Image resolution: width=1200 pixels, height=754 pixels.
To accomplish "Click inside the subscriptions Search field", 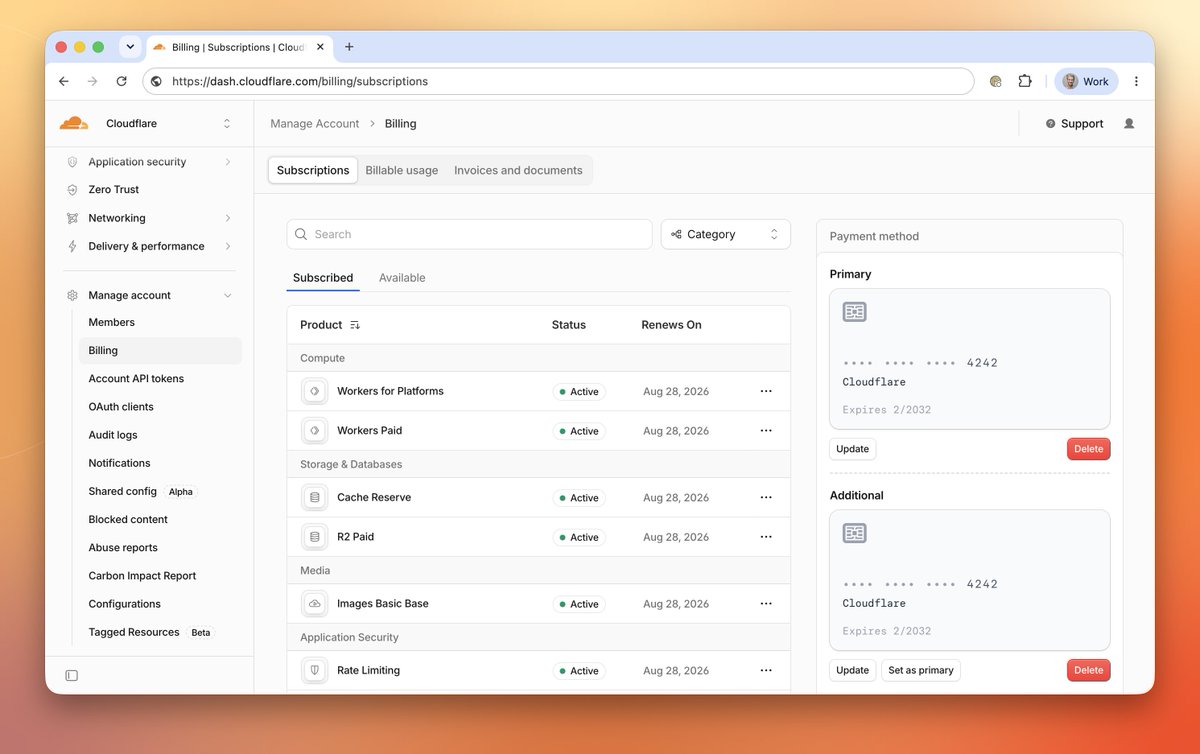I will 470,234.
